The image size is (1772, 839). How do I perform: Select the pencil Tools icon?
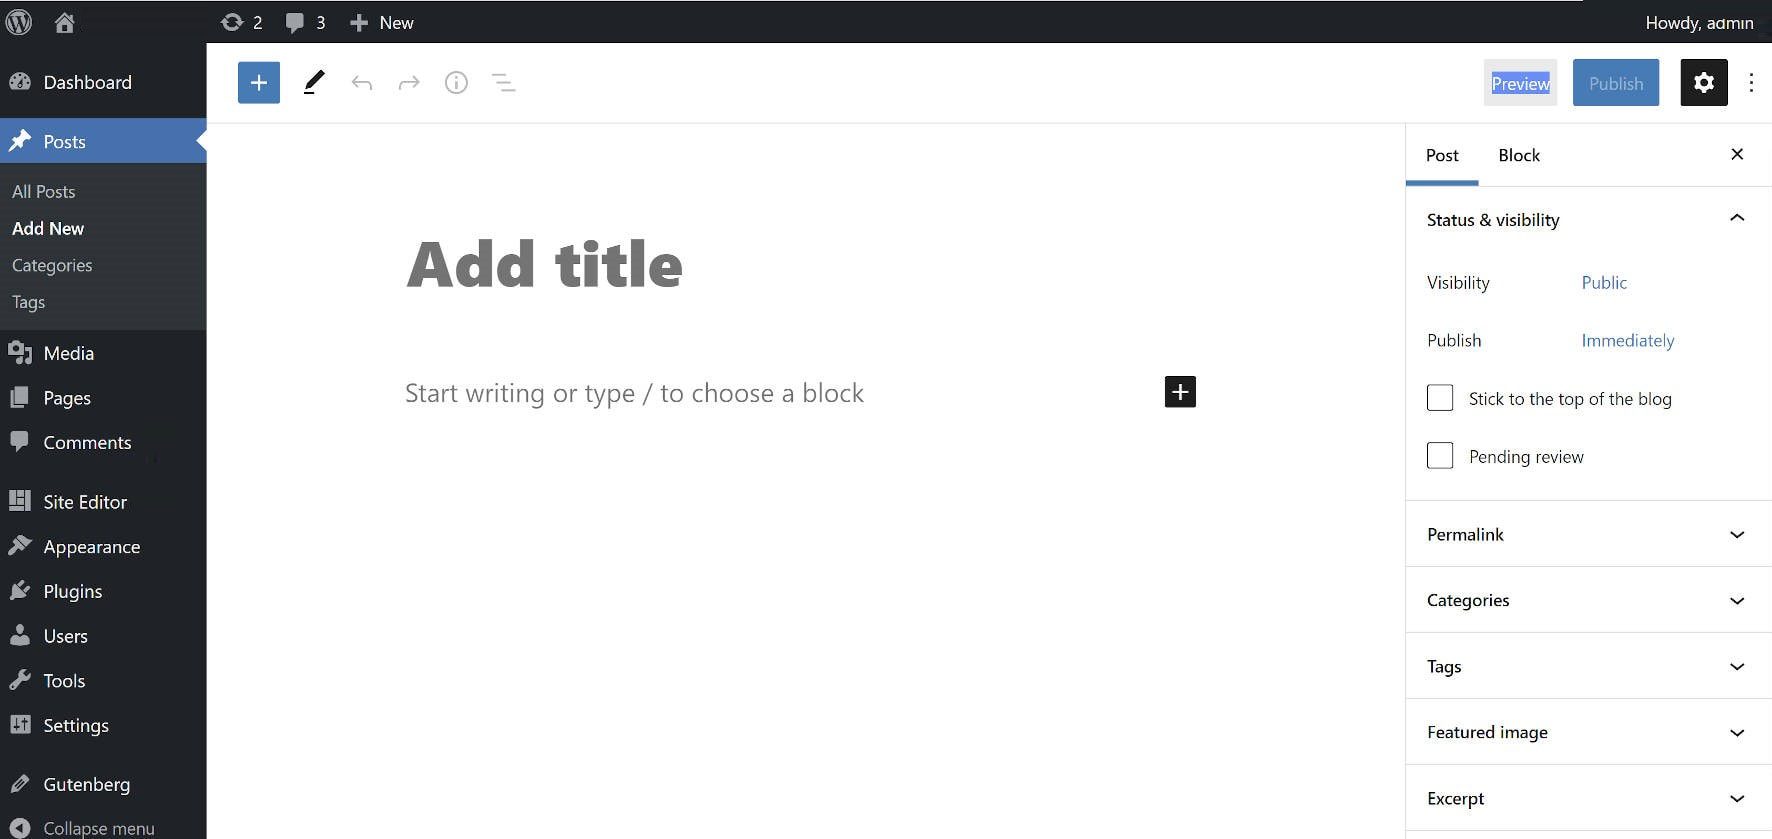(314, 83)
